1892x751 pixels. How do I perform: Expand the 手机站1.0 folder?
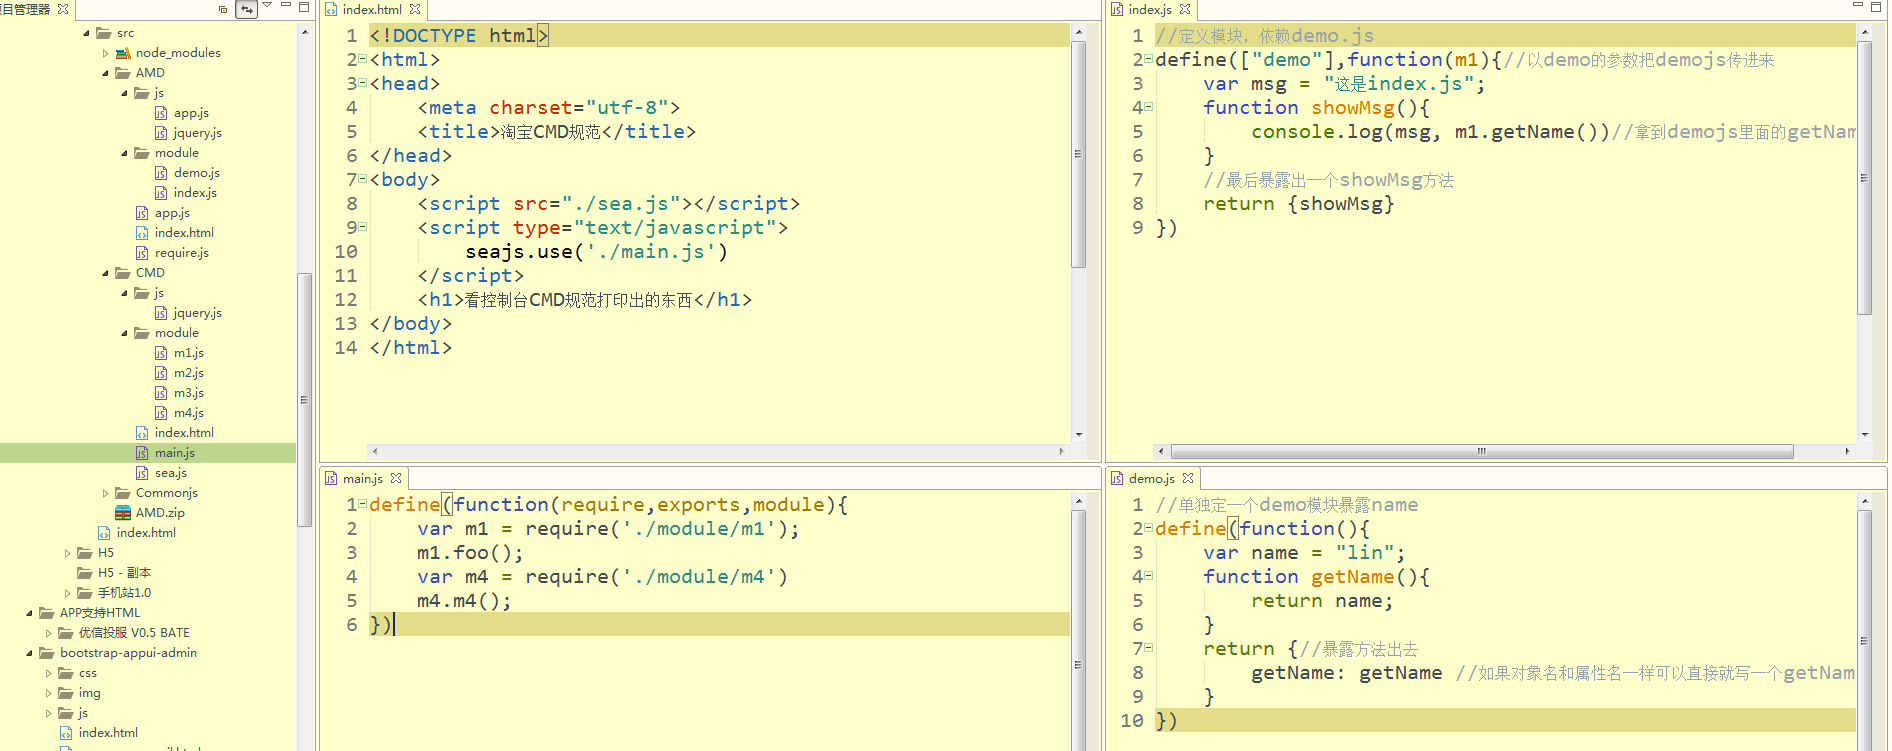pos(67,593)
